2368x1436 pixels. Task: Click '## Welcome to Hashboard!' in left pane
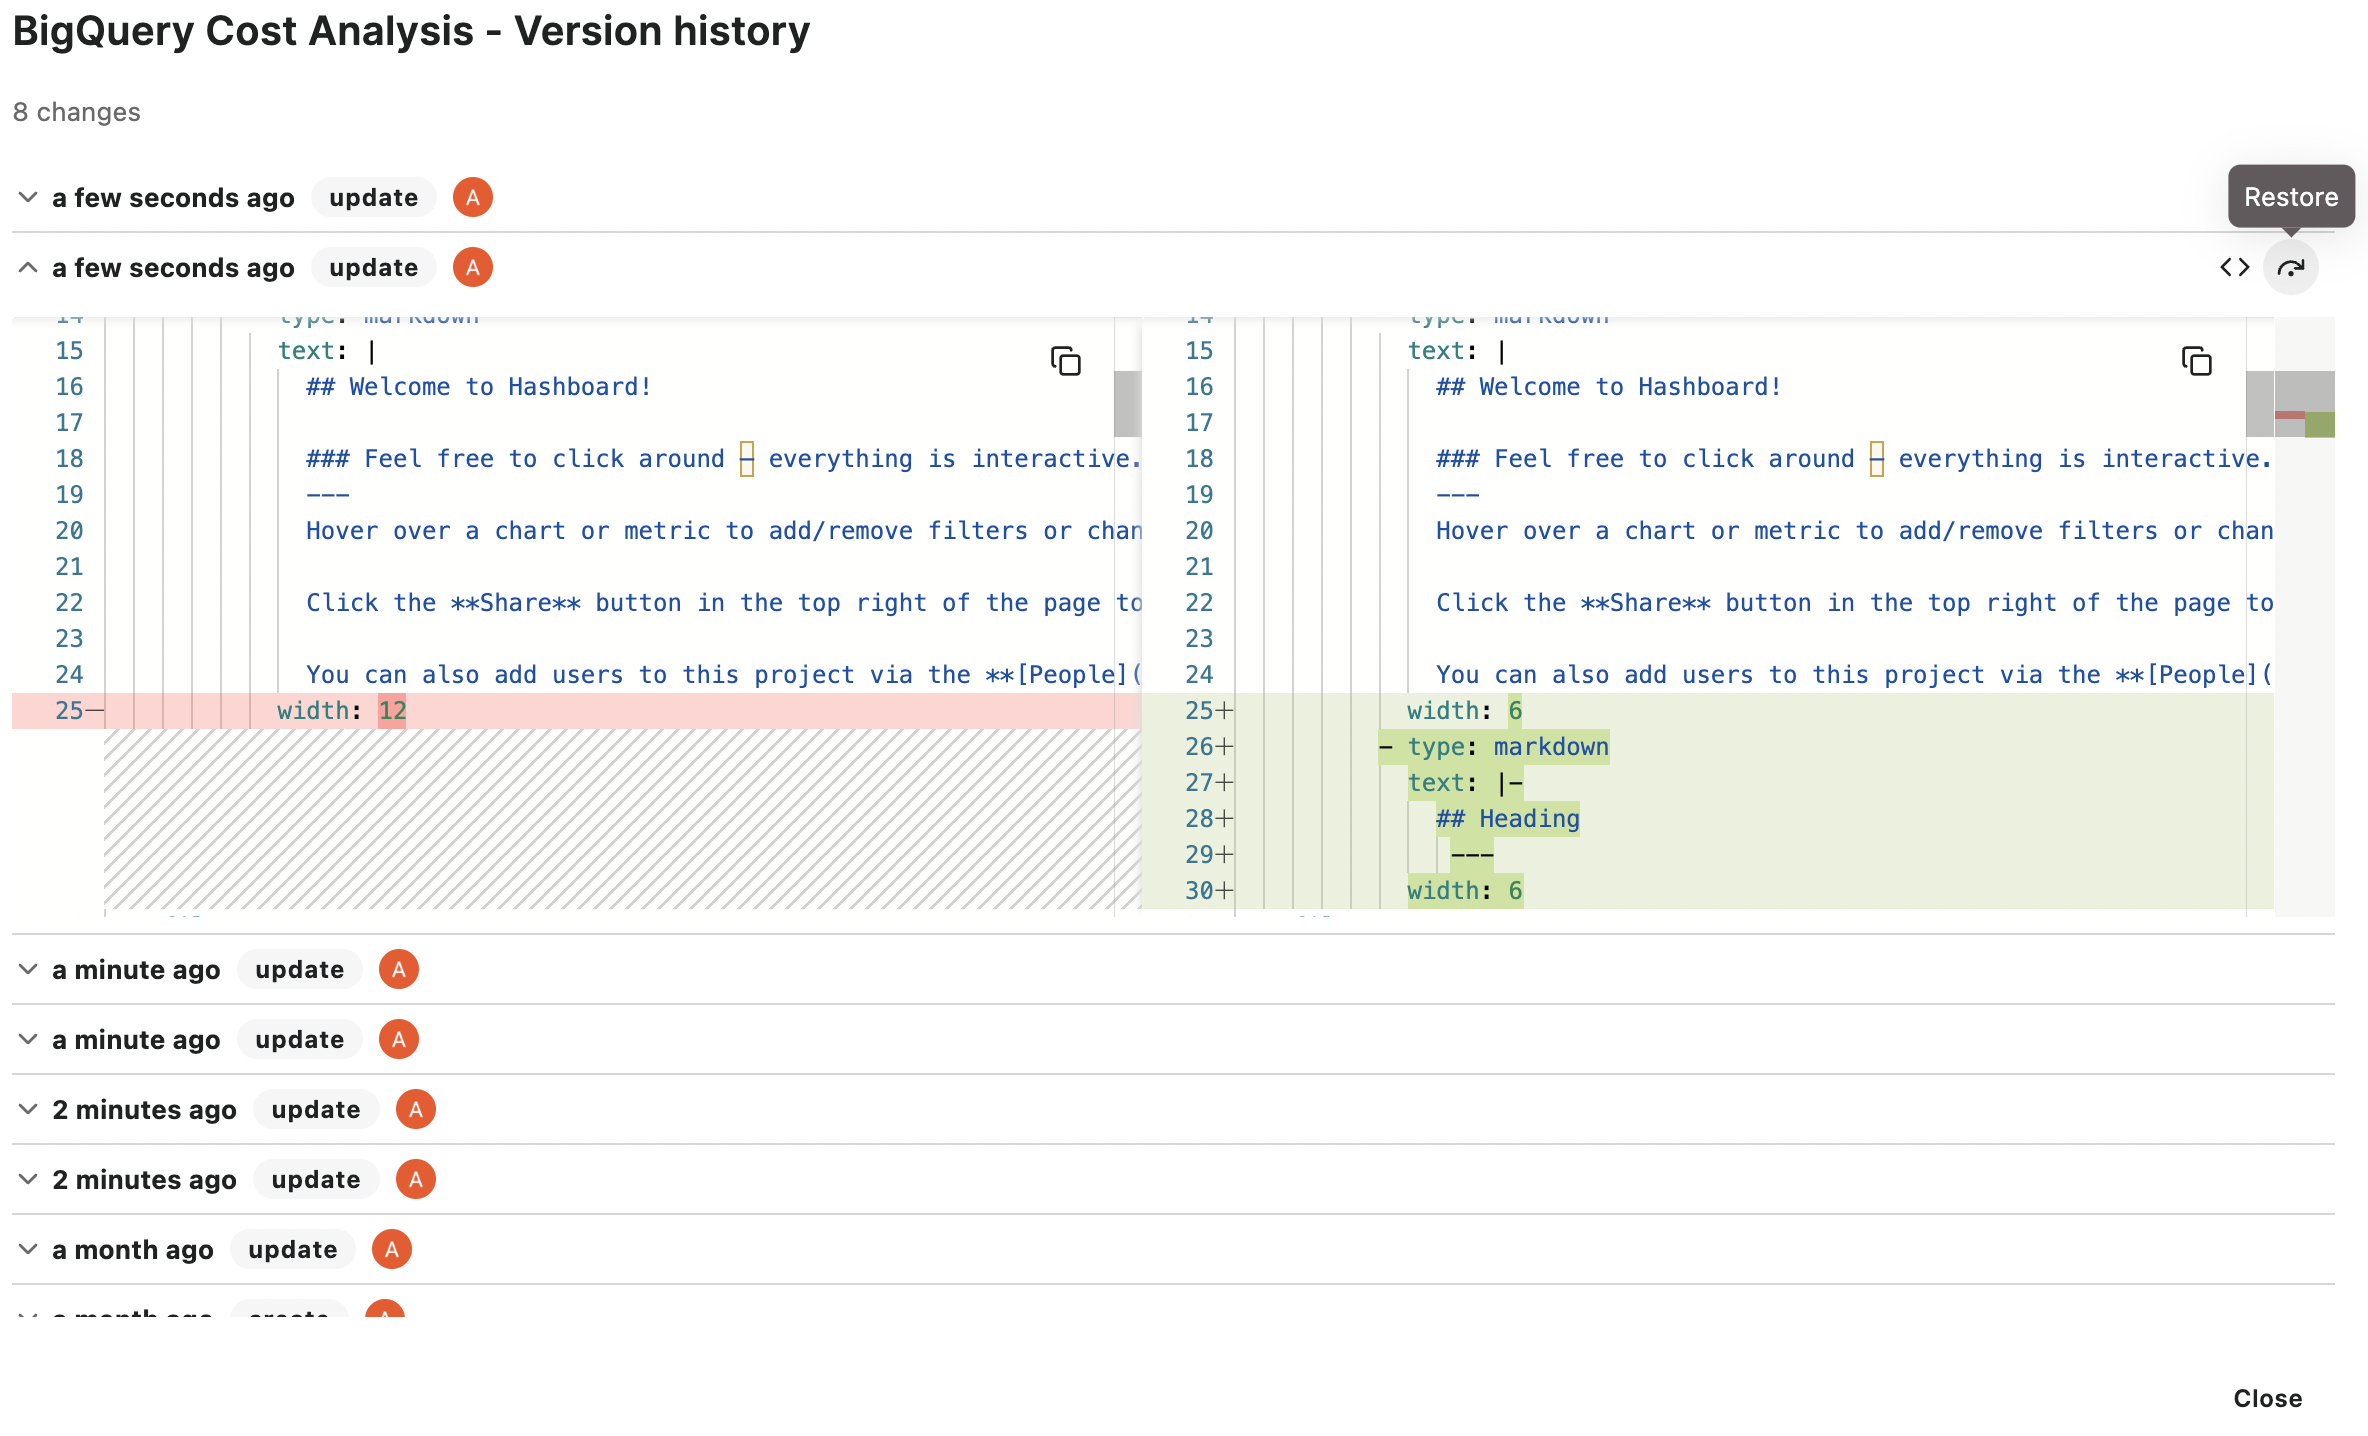click(x=479, y=387)
